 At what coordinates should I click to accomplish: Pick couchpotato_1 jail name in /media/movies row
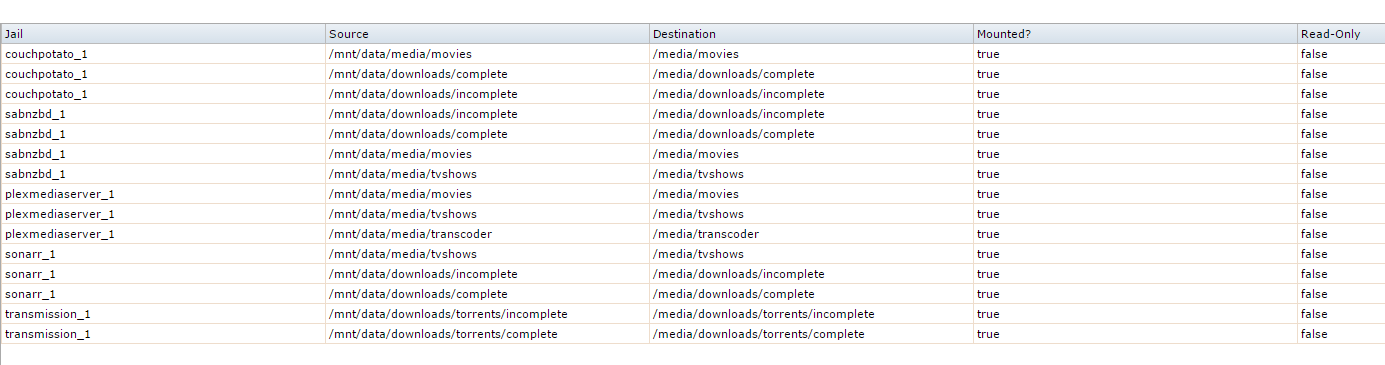tap(46, 54)
